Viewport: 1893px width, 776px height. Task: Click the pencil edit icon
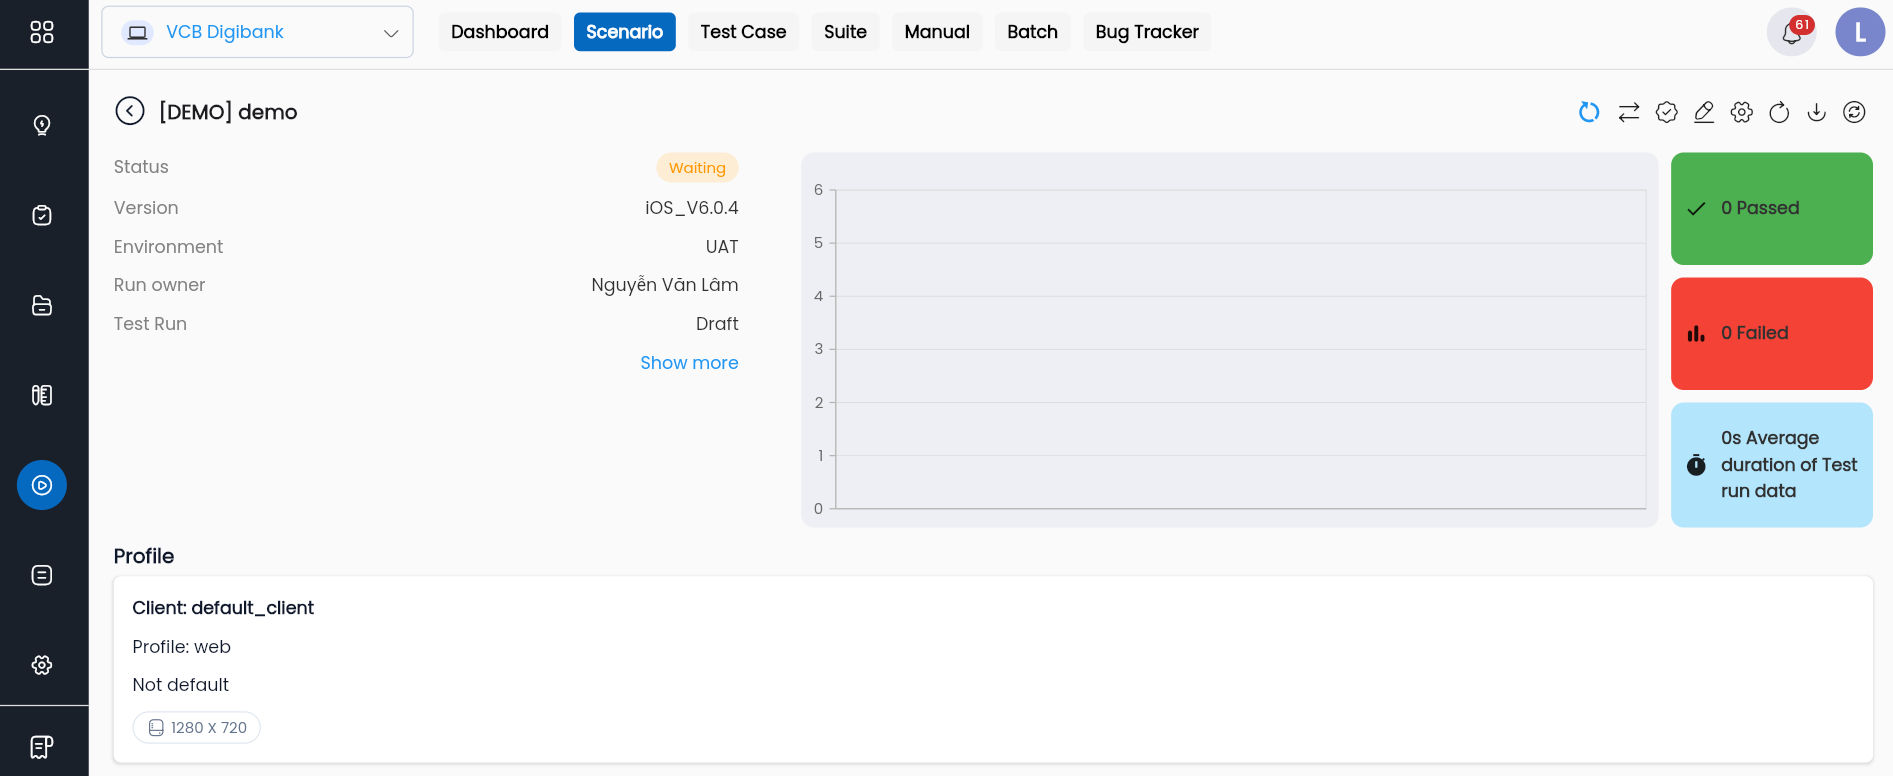(x=1704, y=112)
